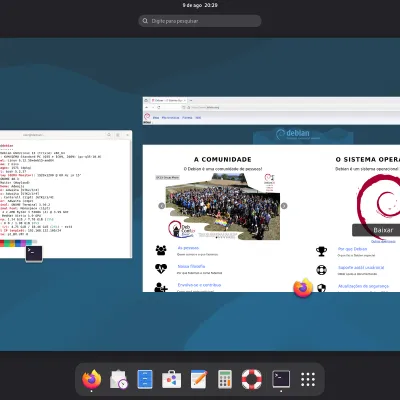The image size is (400, 400).
Task: Open the Software store shopping bag icon
Action: [172, 379]
